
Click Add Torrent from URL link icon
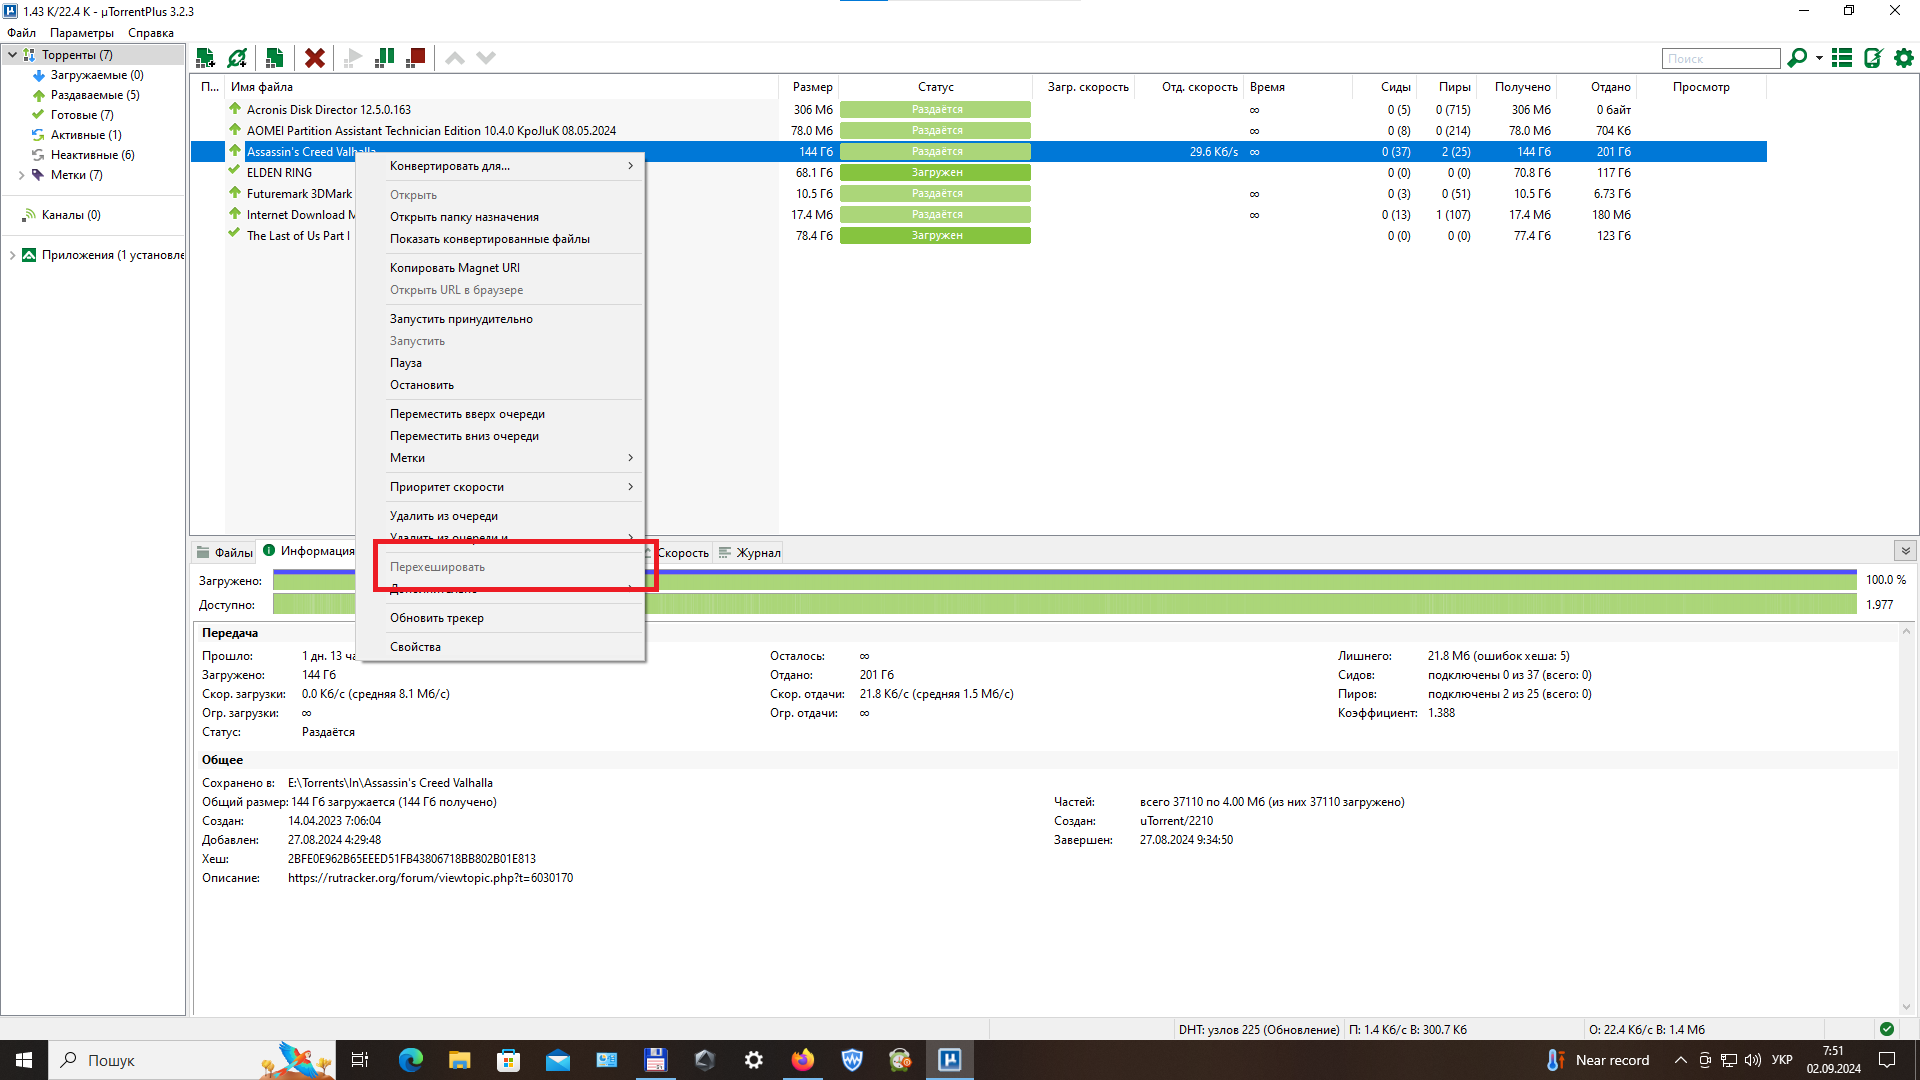point(237,58)
